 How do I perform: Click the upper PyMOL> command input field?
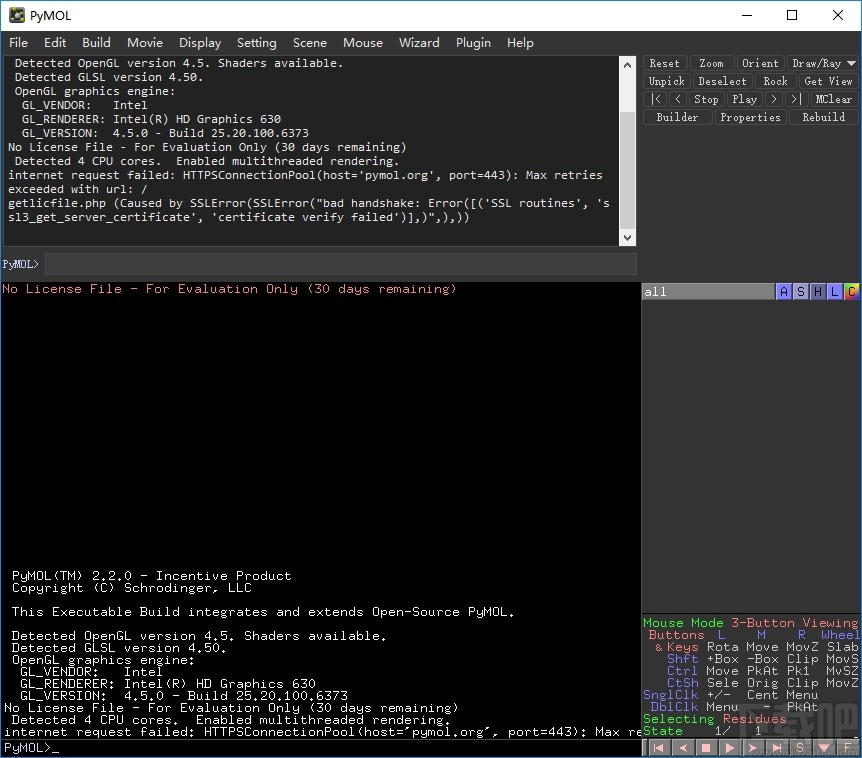(340, 264)
